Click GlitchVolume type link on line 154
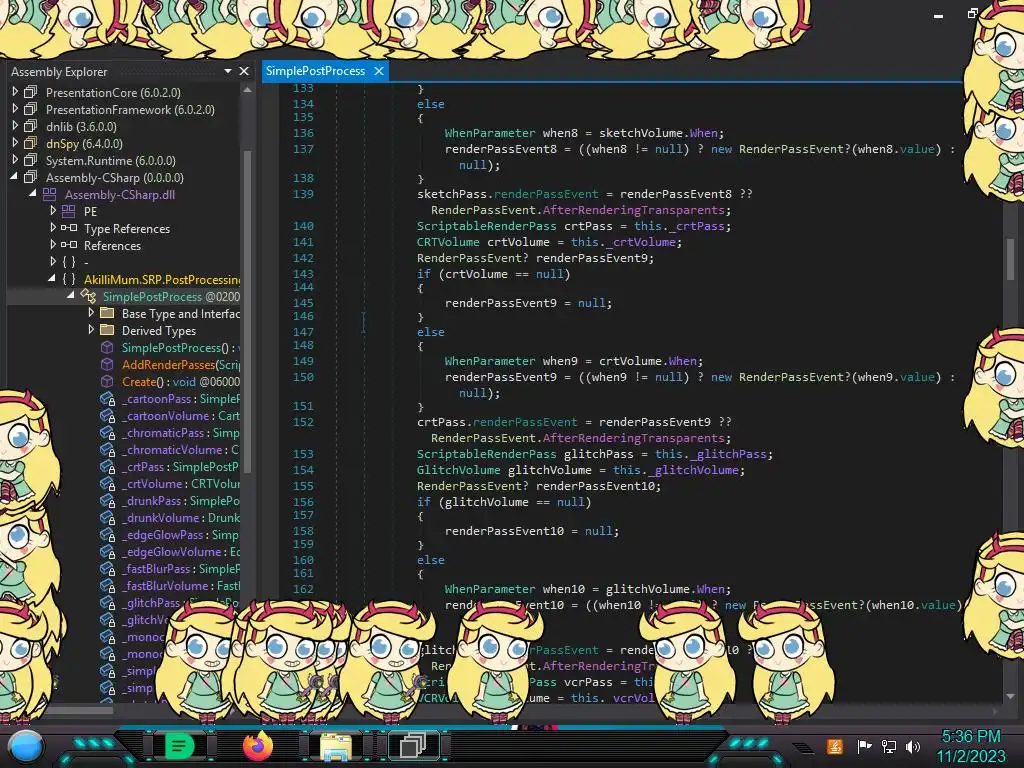 [458, 470]
